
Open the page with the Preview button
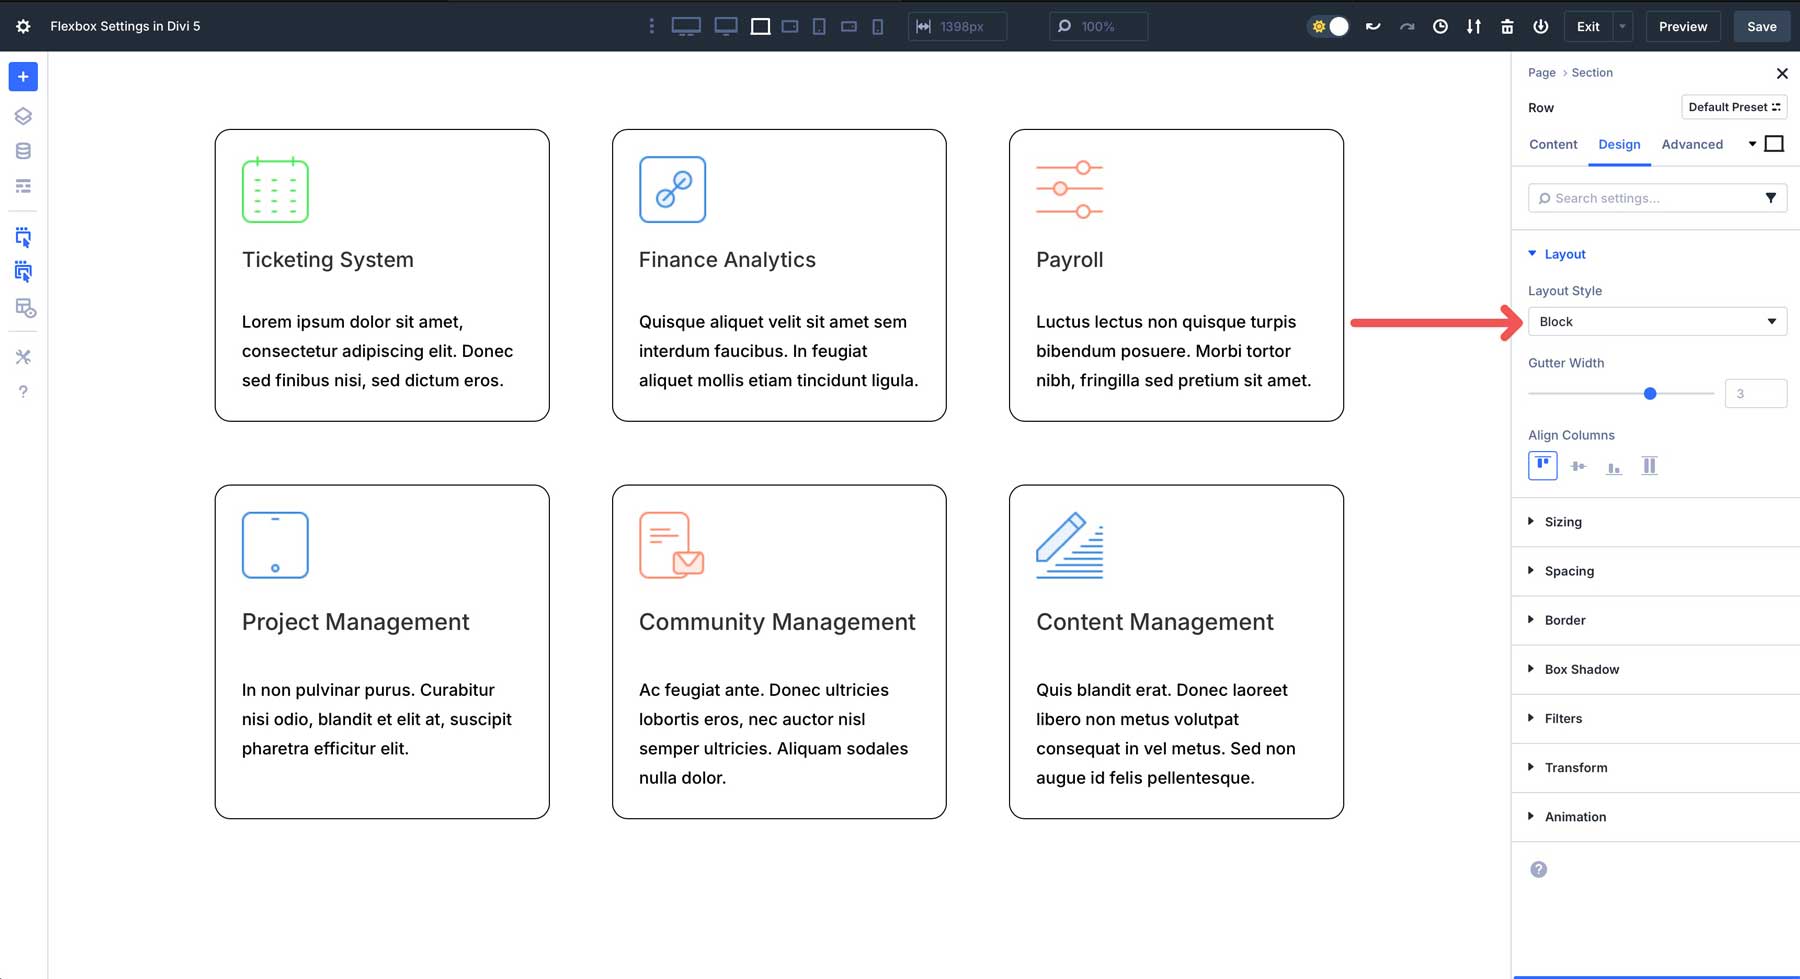point(1682,26)
